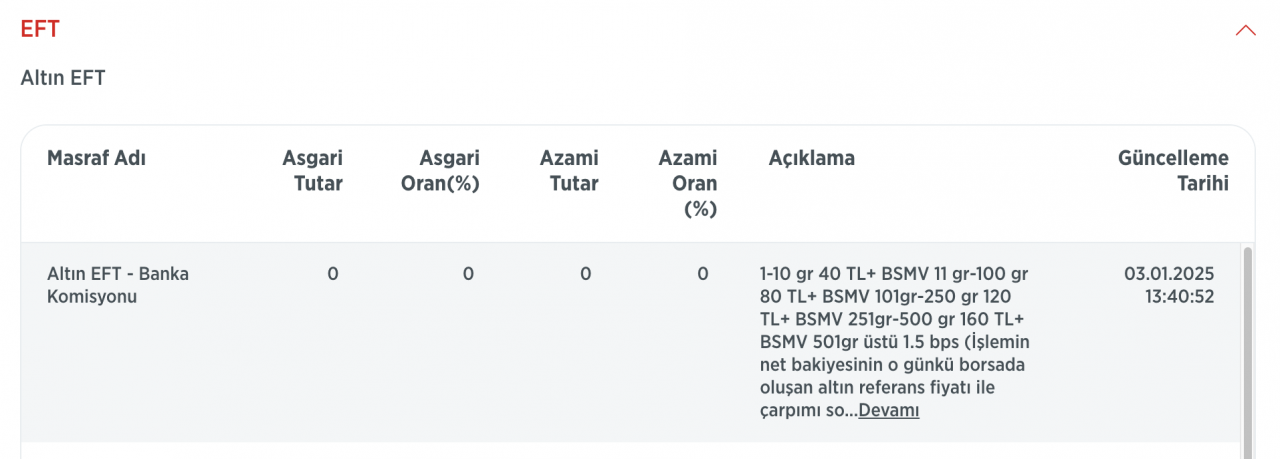Click the Azami Oran value 0 in the row
The image size is (1280, 459).
point(703,274)
